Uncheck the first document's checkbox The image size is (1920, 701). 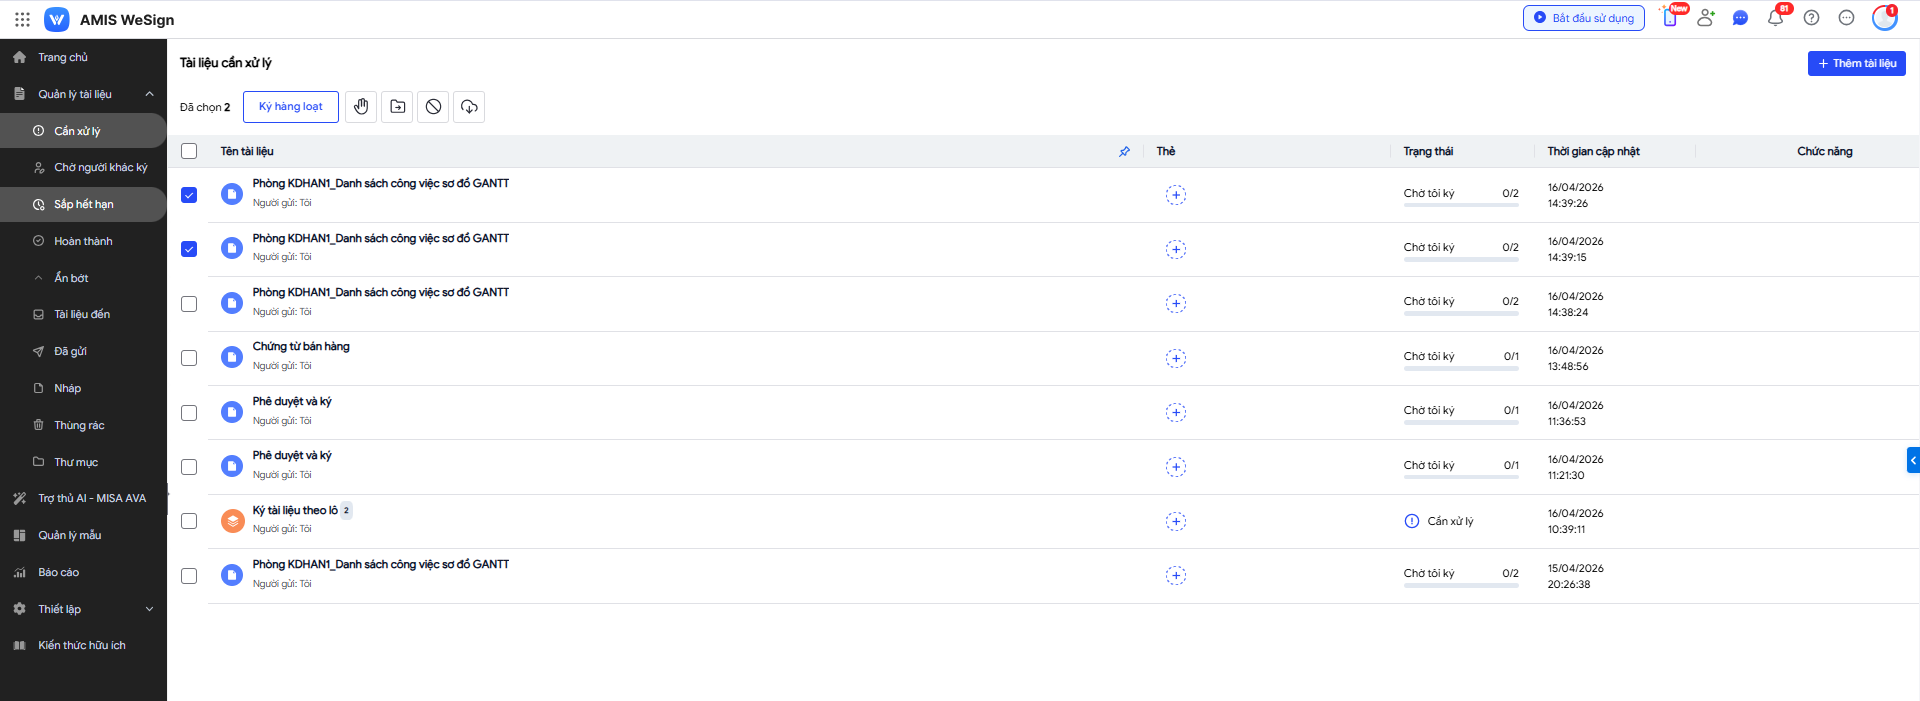tap(189, 195)
